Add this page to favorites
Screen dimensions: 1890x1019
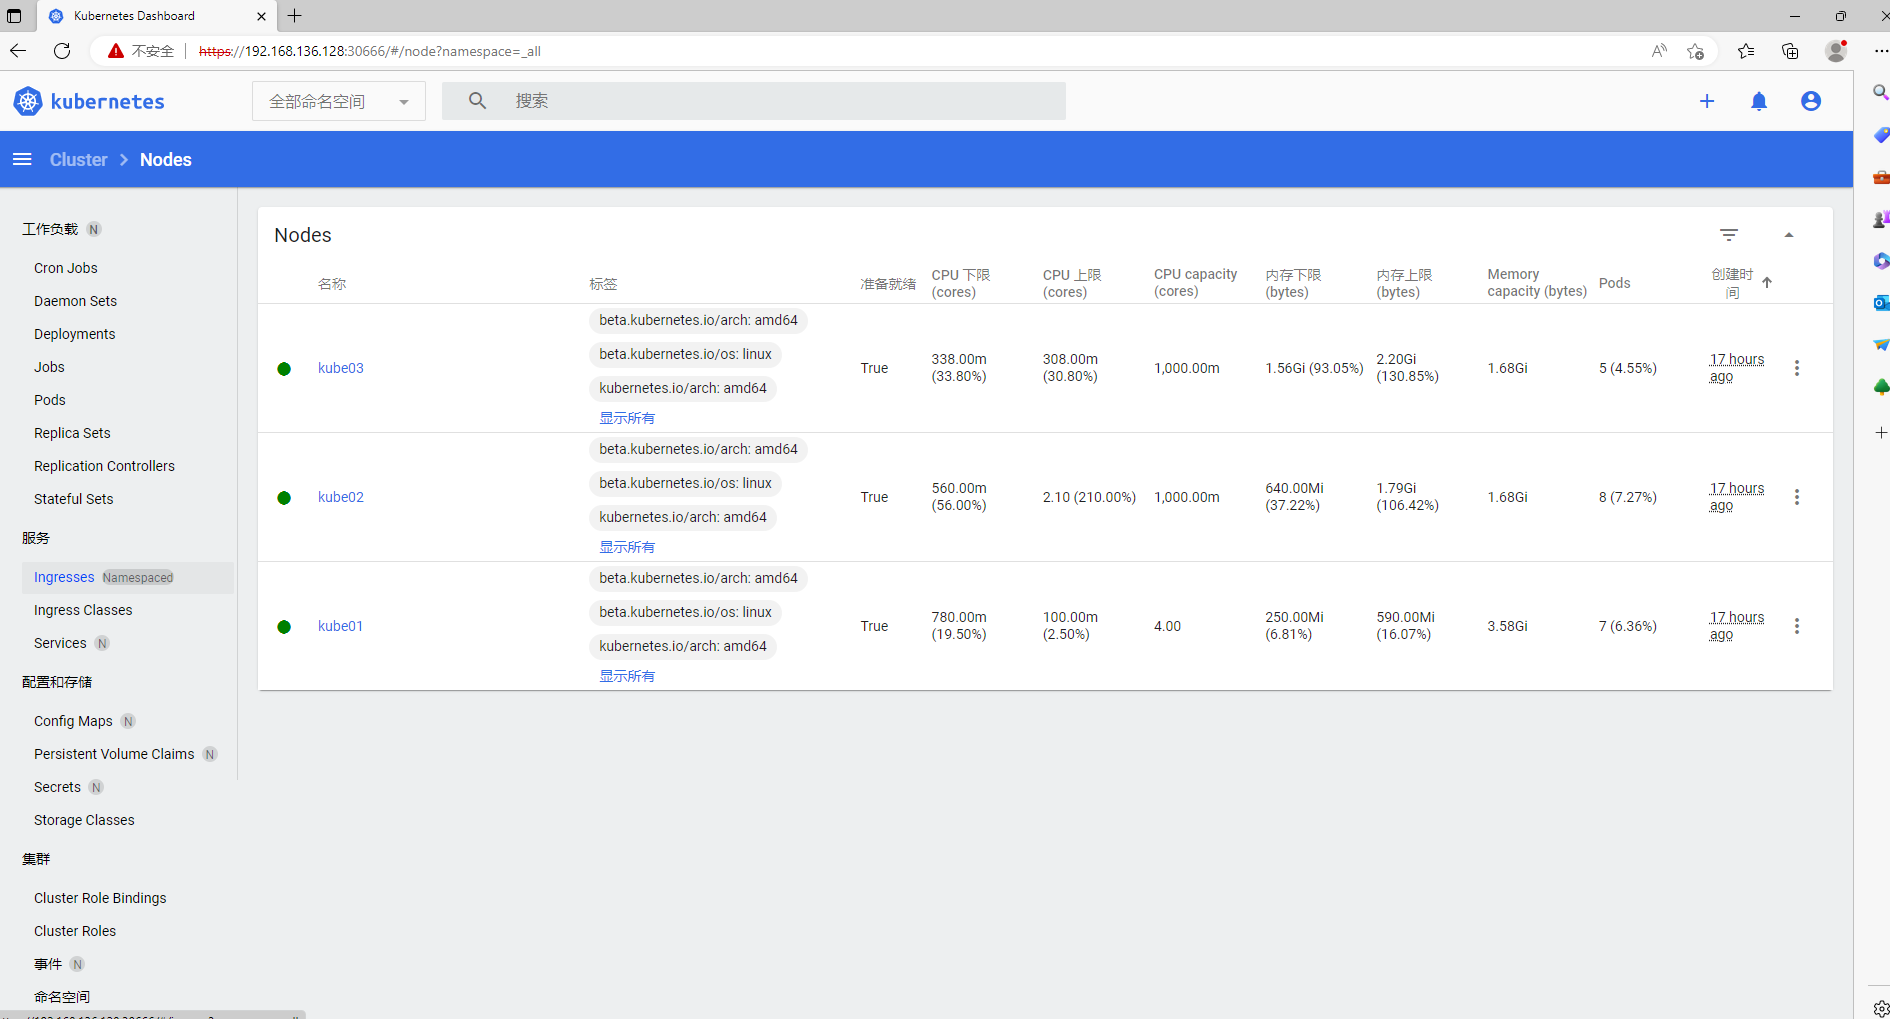pyautogui.click(x=1695, y=51)
